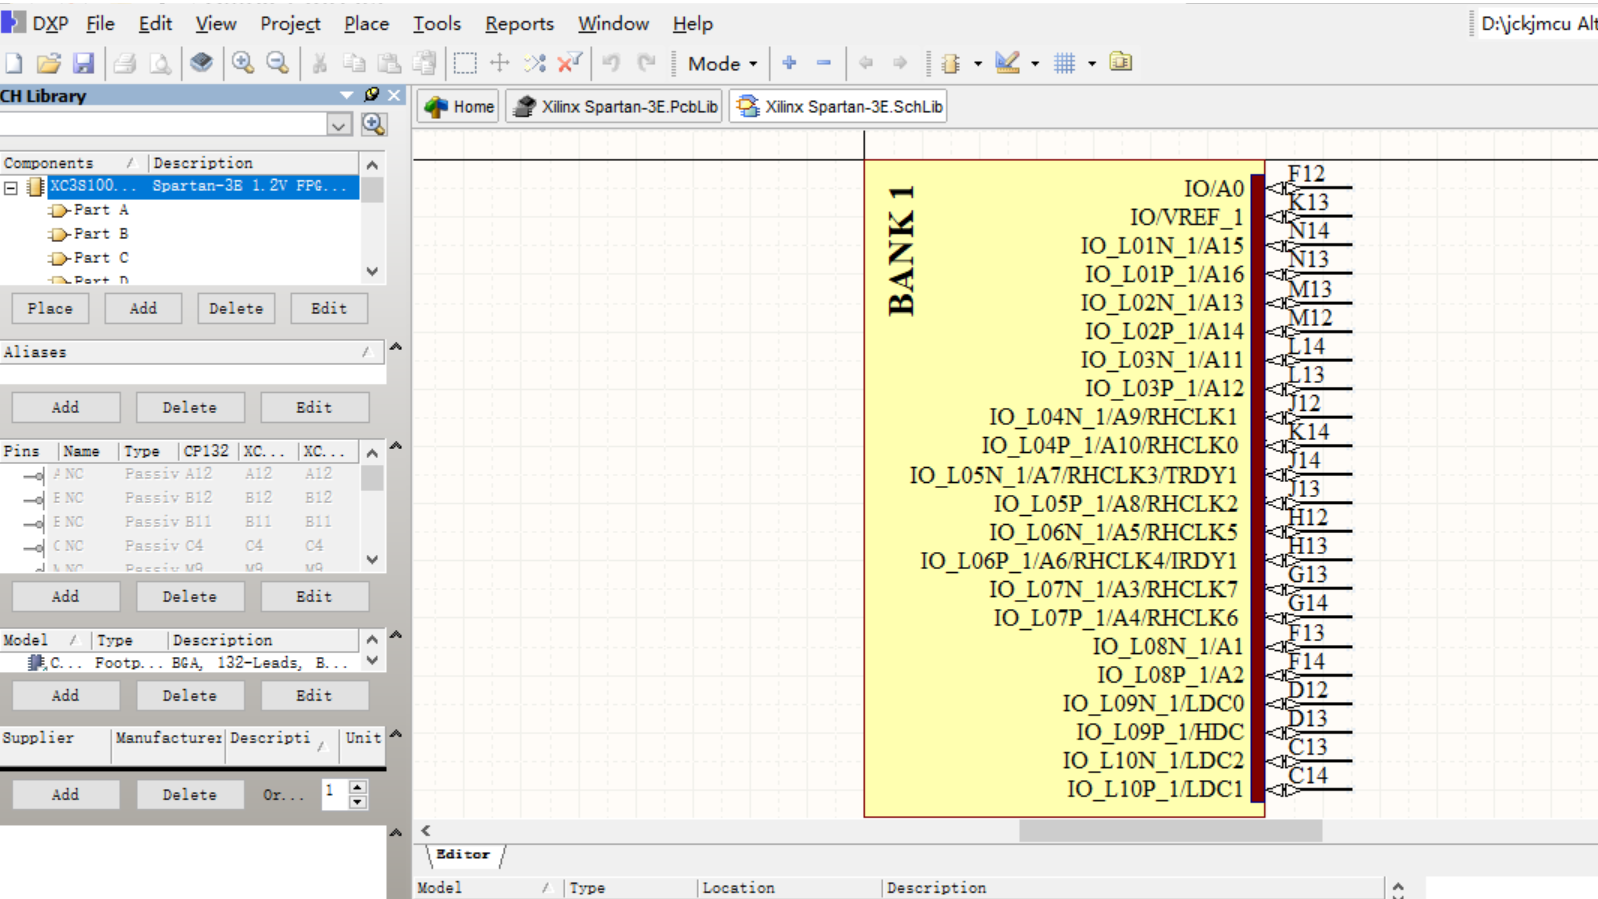This screenshot has height=899, width=1598.
Task: Click Clear Filter red X icon
Action: [x=570, y=63]
